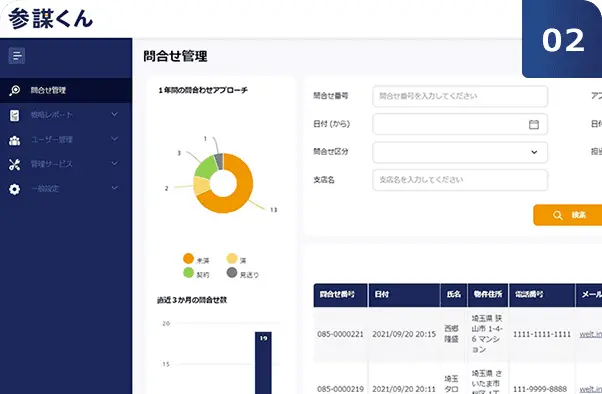The image size is (602, 394).
Task: Open the calendar icon in 日付 (から) field
Action: pyautogui.click(x=534, y=124)
